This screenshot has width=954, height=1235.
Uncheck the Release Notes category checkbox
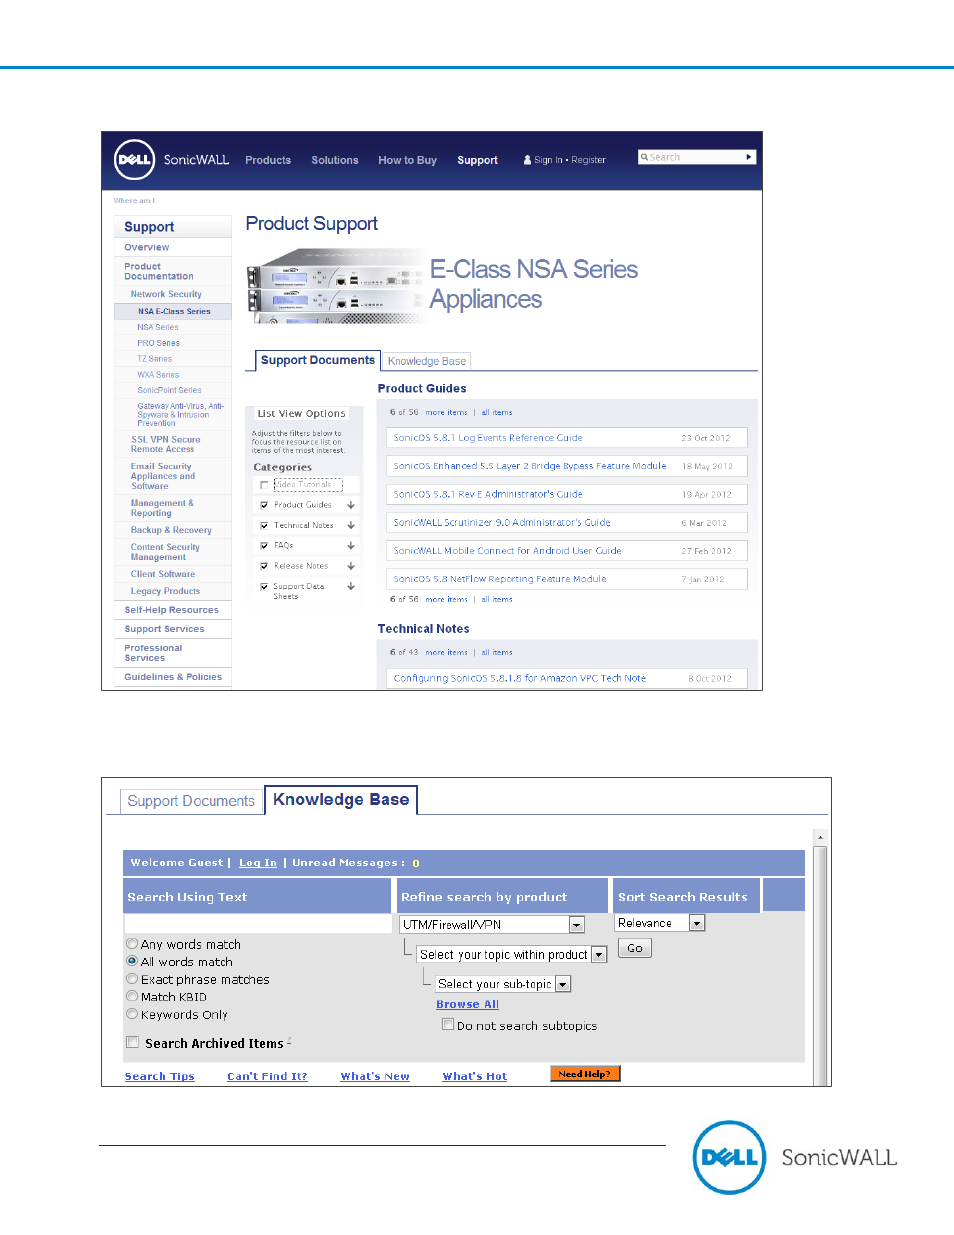pos(264,566)
